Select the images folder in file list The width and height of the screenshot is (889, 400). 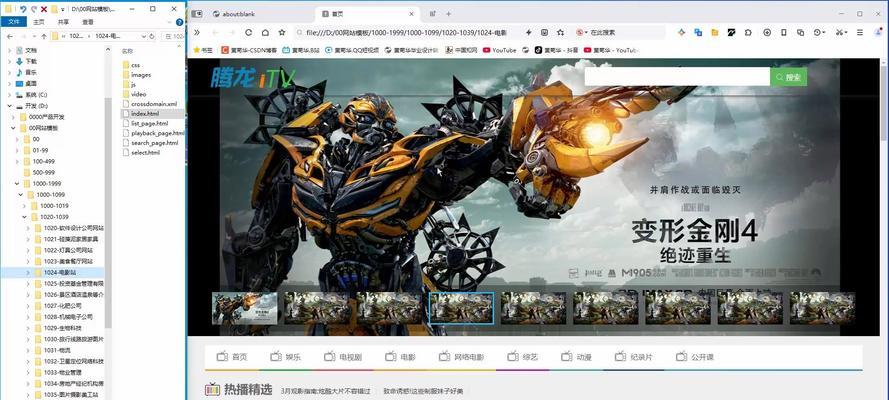click(x=137, y=75)
